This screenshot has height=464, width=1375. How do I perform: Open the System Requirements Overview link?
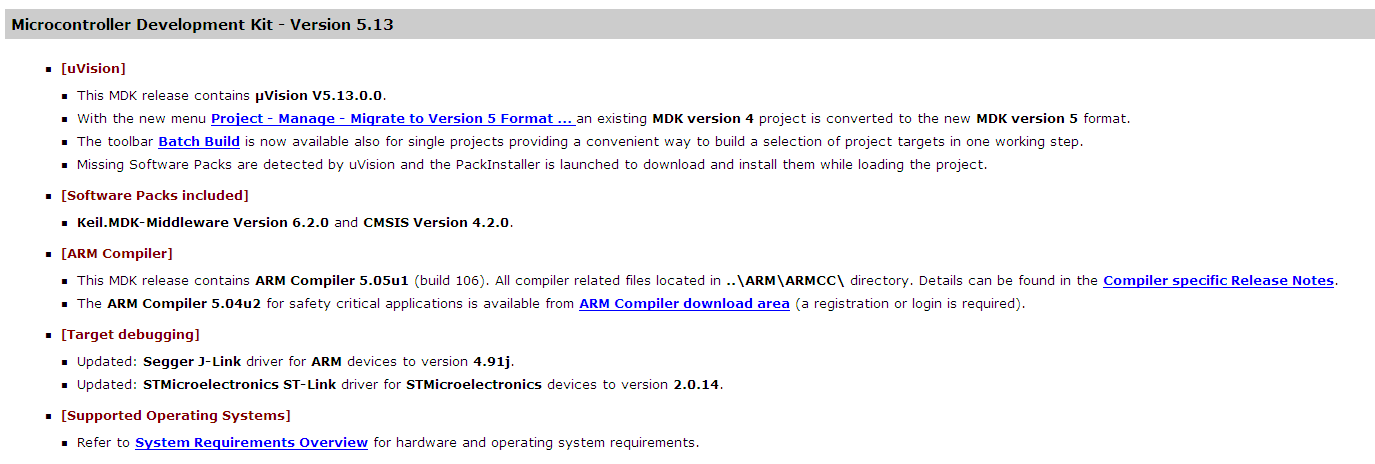tap(251, 442)
